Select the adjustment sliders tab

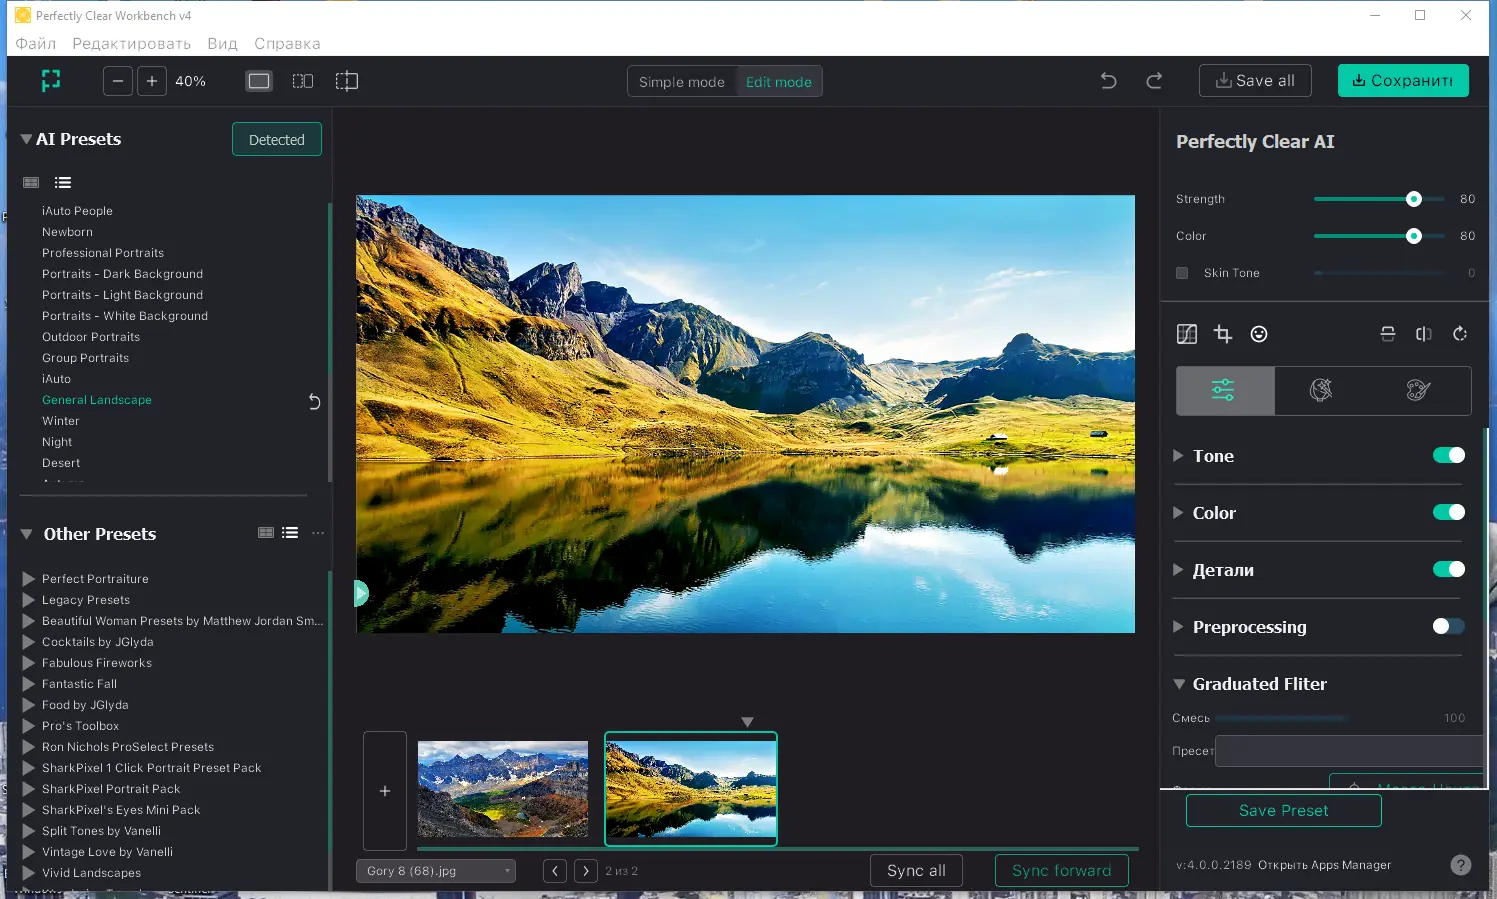pyautogui.click(x=1225, y=390)
